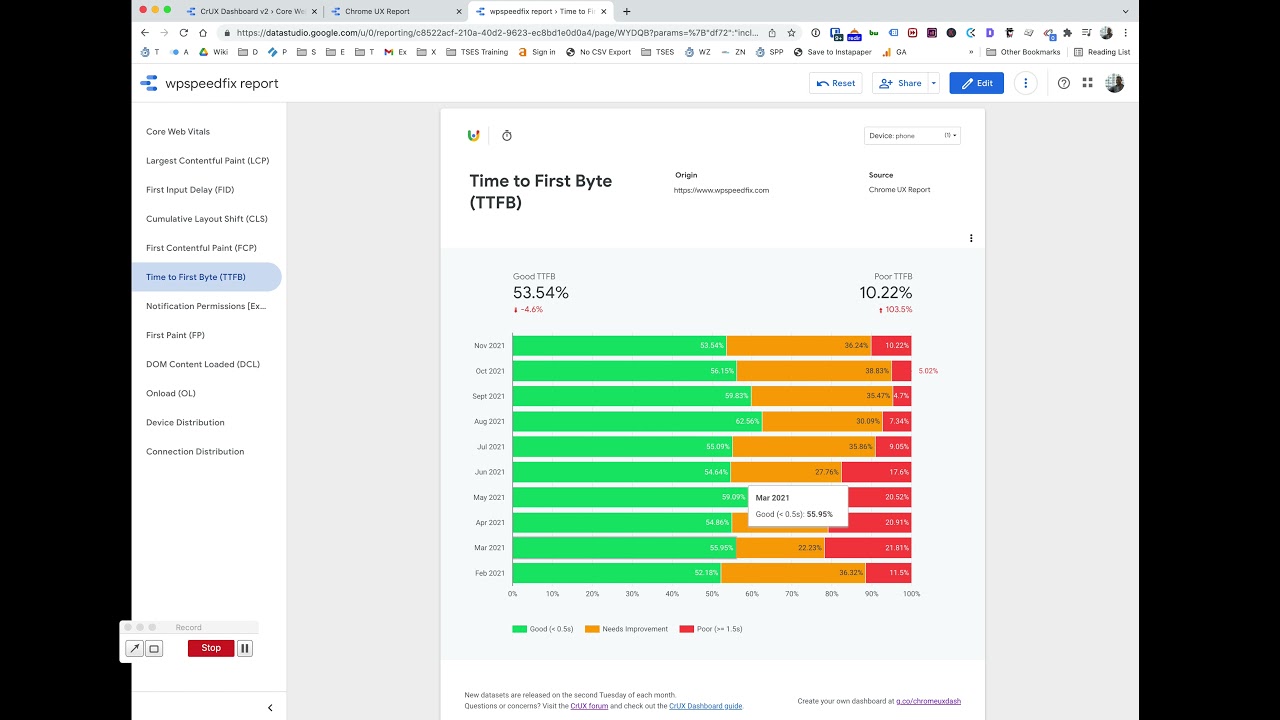Image resolution: width=1280 pixels, height=720 pixels.
Task: Select the stopwatch icon in report header
Action: click(x=507, y=136)
